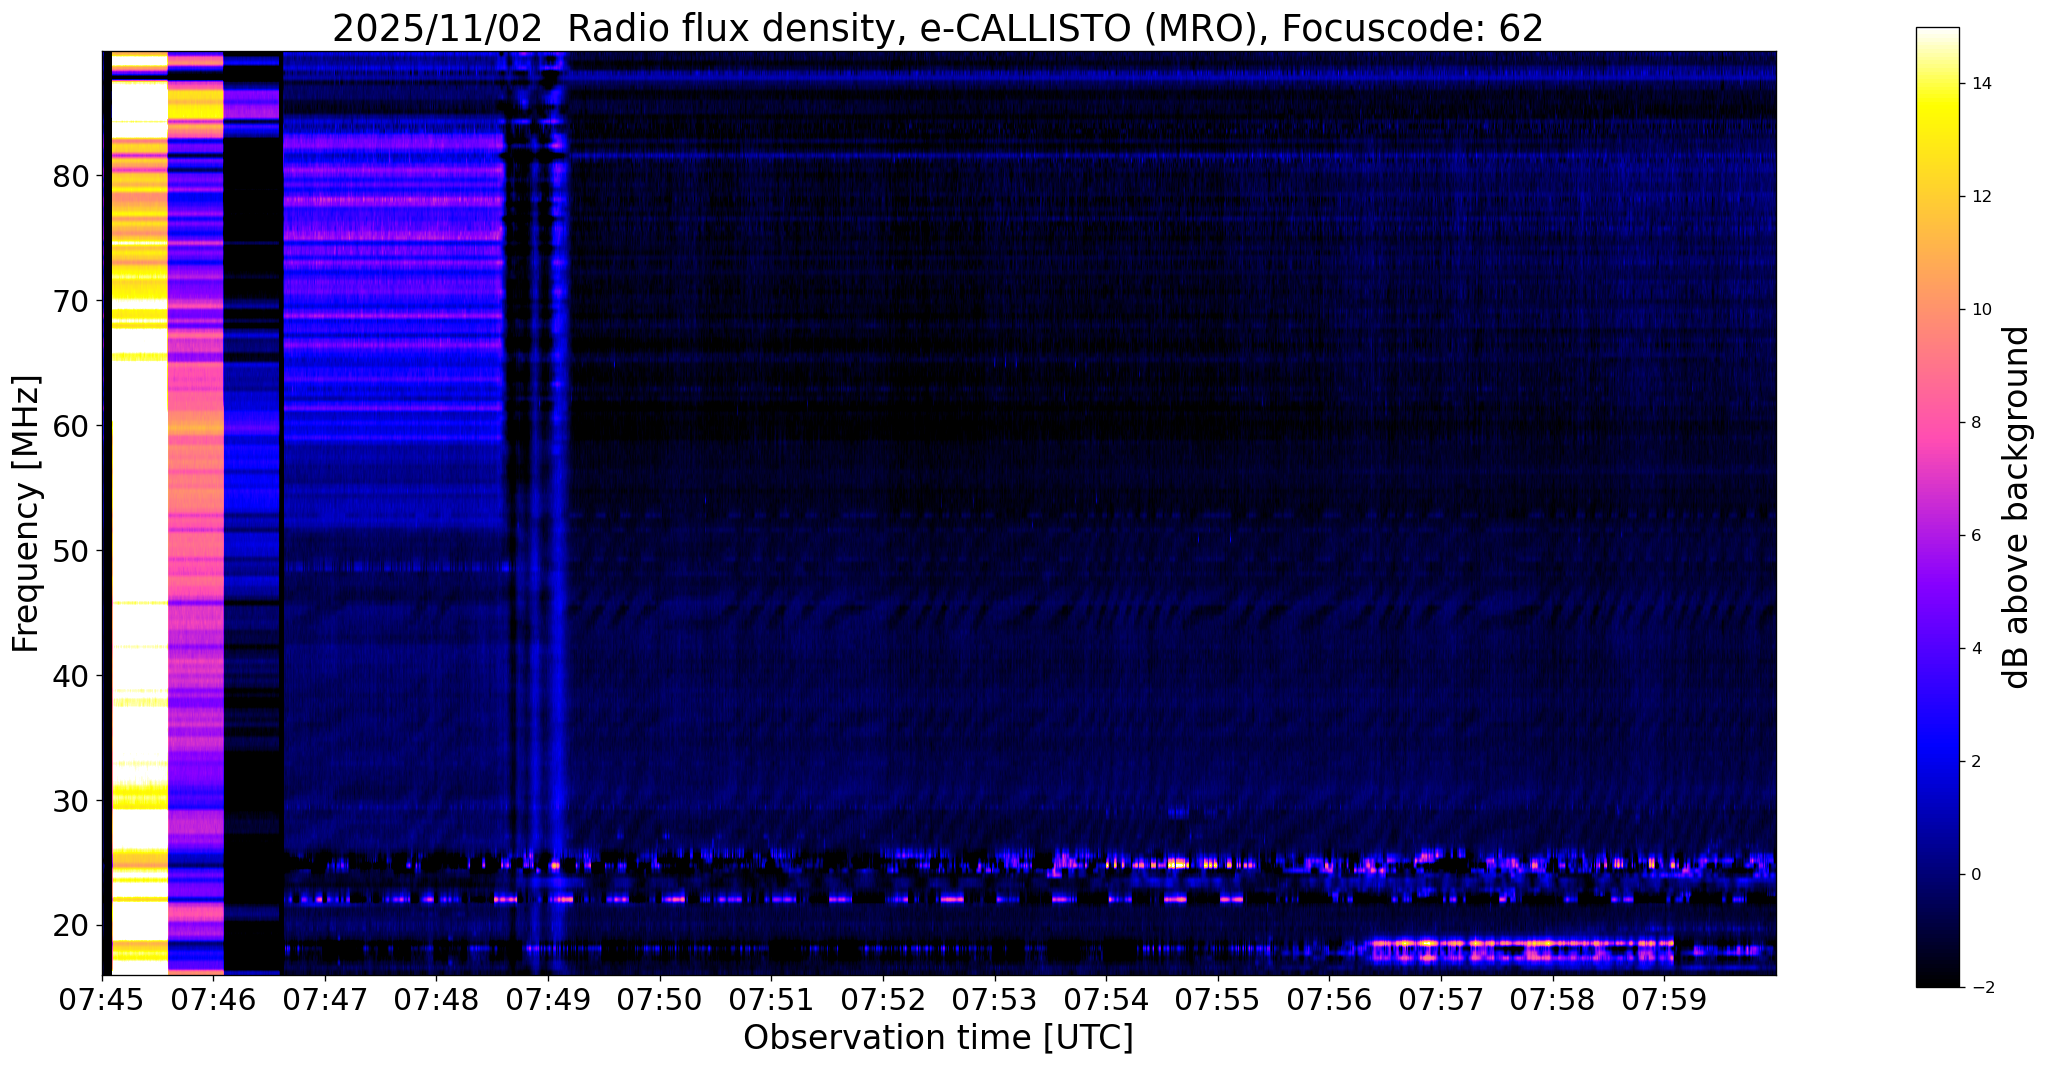Click the 07:55 time tick label
This screenshot has width=2047, height=1067.
point(1218,999)
